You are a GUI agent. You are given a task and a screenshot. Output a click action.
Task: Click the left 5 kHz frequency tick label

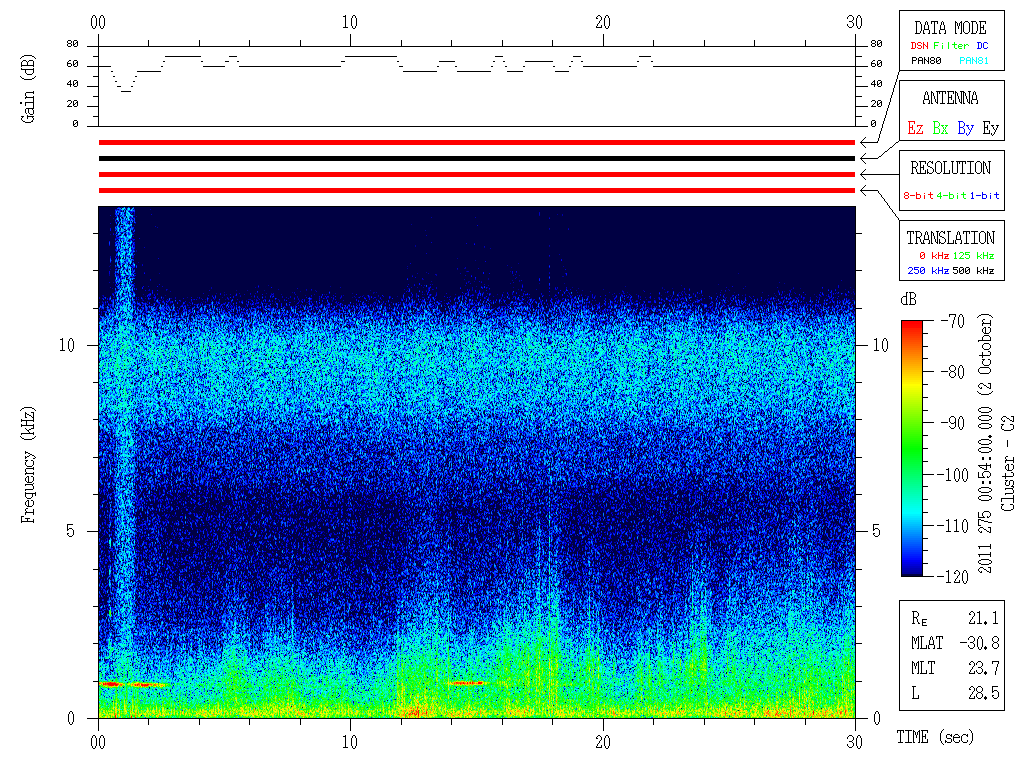71,532
